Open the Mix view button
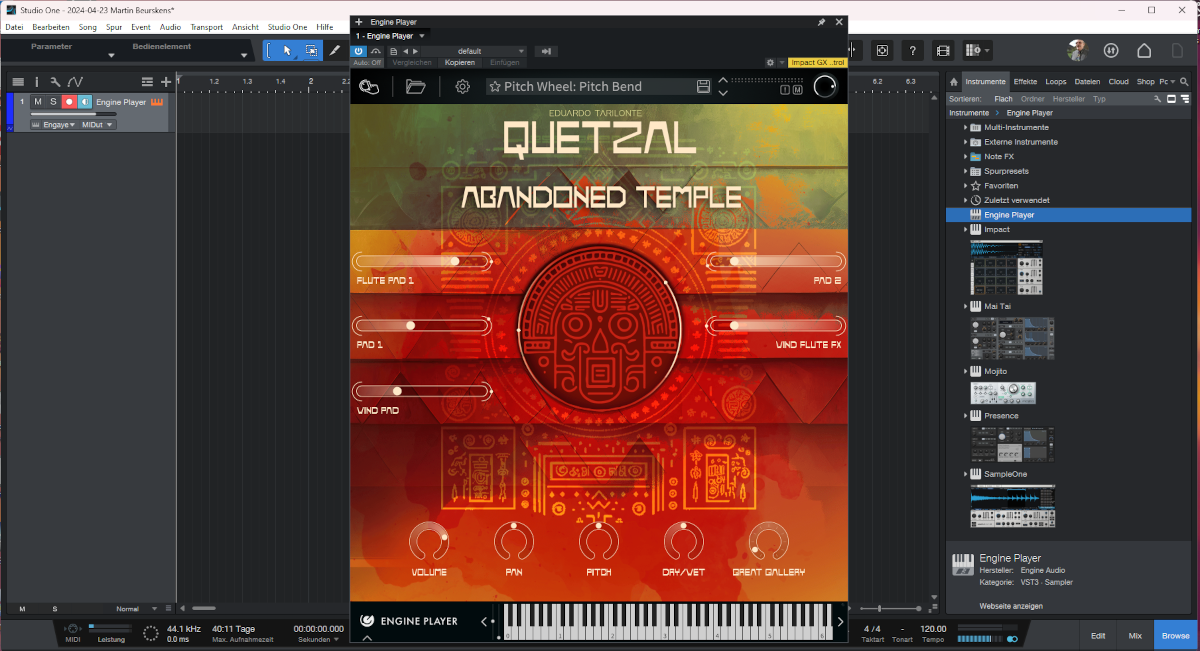The height and width of the screenshot is (651, 1200). point(1135,635)
